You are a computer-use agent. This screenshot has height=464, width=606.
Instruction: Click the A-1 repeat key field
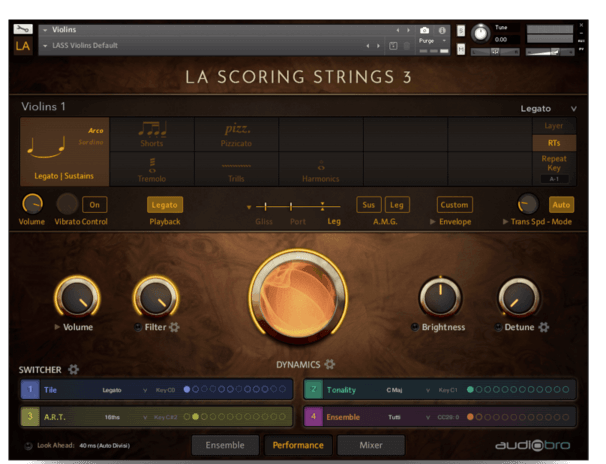pyautogui.click(x=554, y=179)
